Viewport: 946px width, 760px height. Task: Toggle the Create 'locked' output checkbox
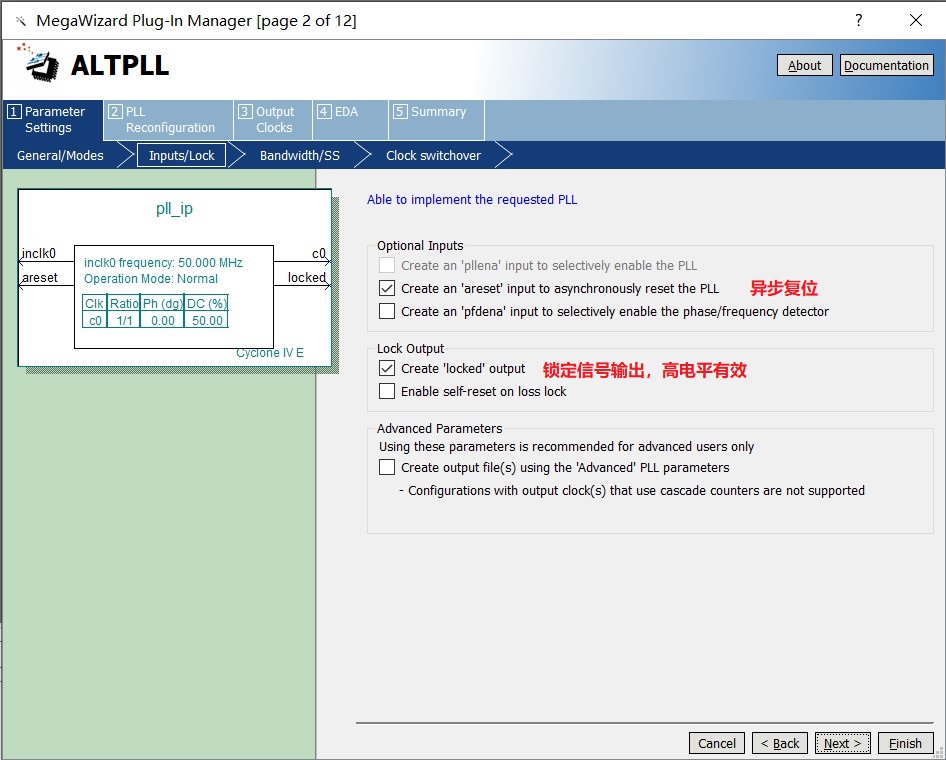[x=387, y=369]
